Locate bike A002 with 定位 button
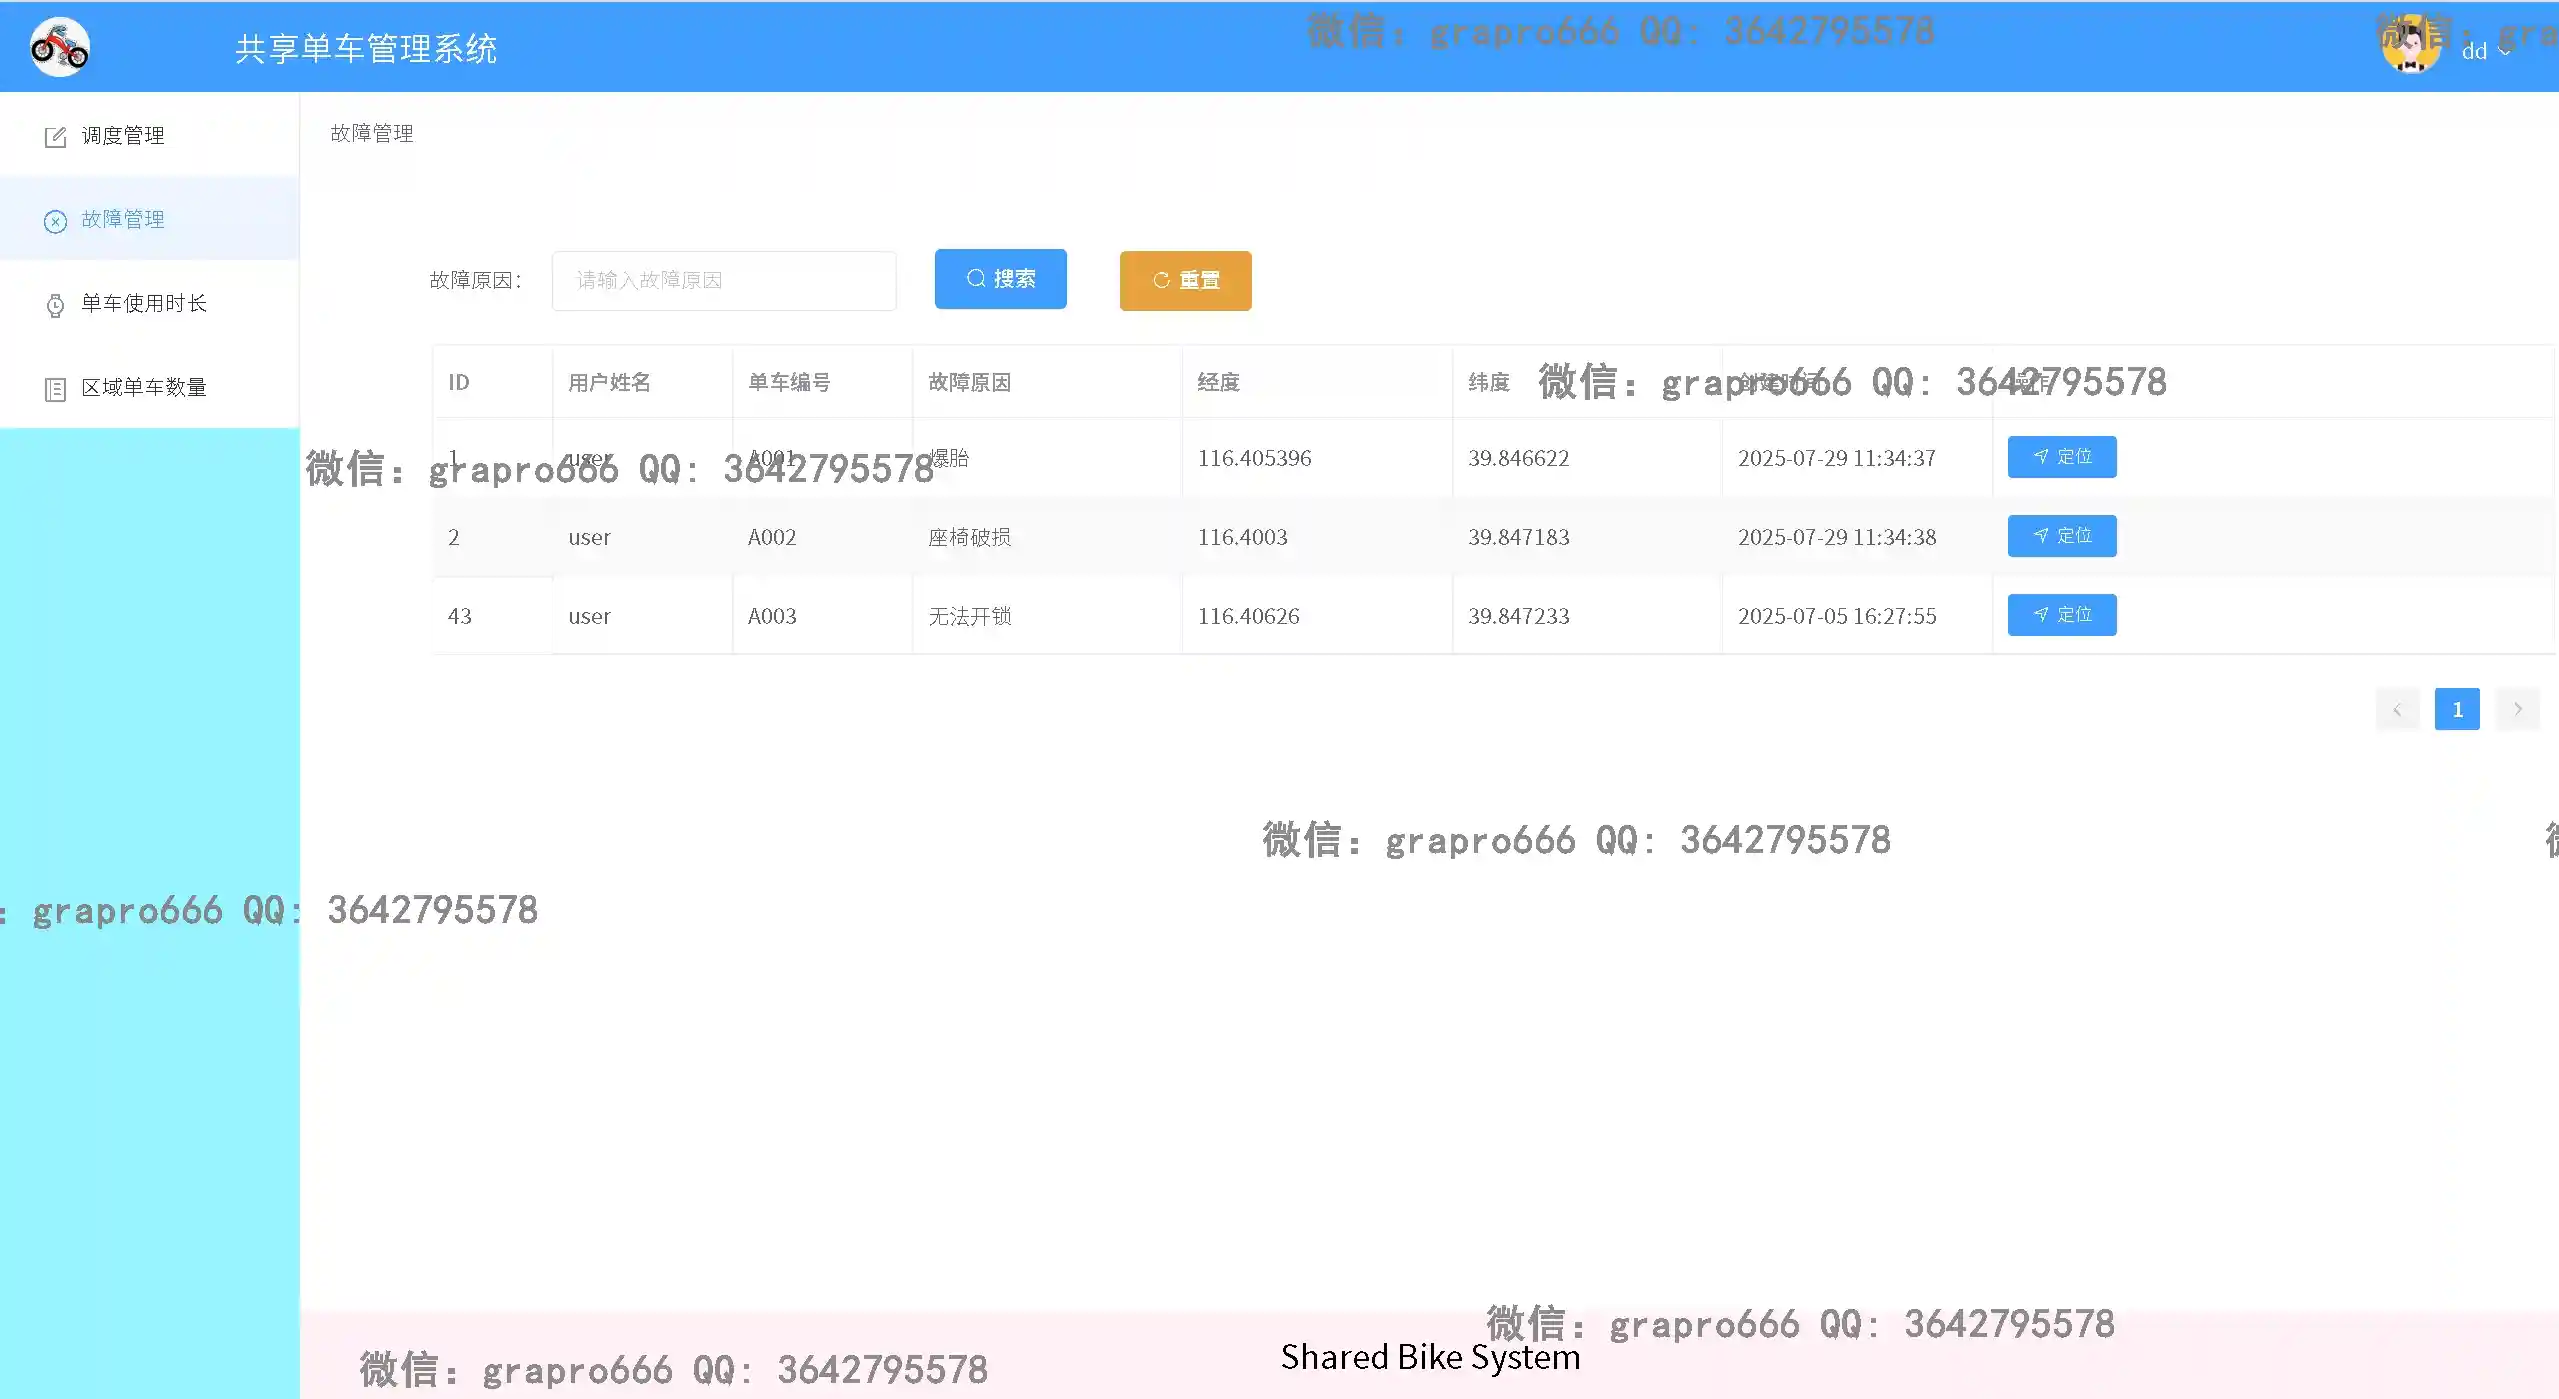The image size is (2559, 1399). coord(2061,536)
